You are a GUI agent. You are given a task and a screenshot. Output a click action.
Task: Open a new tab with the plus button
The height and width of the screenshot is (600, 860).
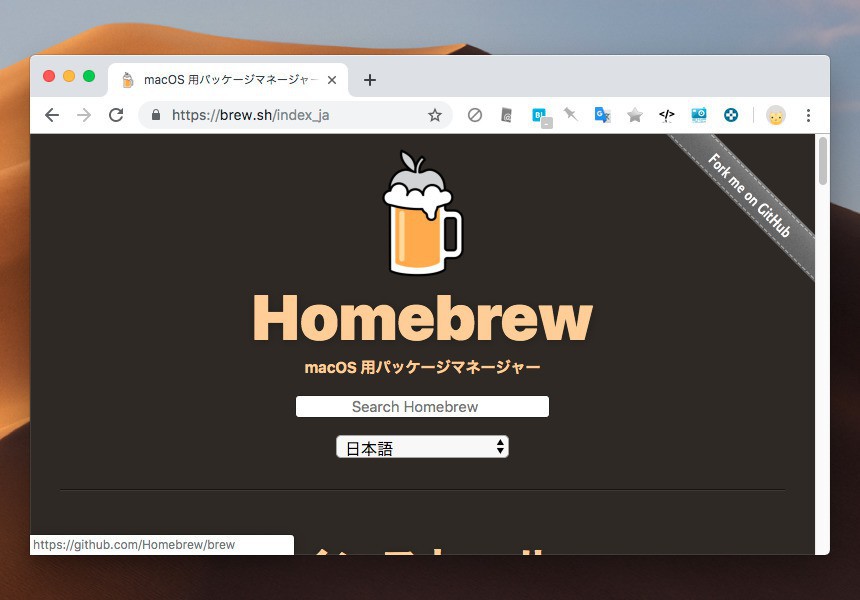coord(370,80)
